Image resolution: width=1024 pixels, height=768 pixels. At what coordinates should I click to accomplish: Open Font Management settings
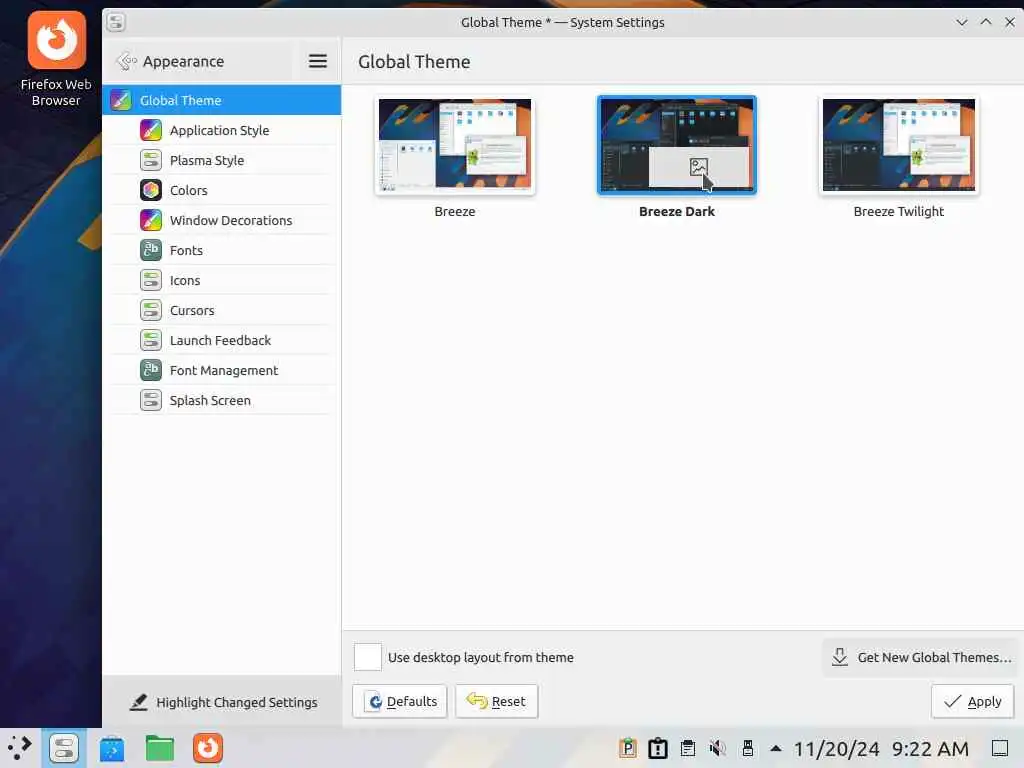pos(221,371)
